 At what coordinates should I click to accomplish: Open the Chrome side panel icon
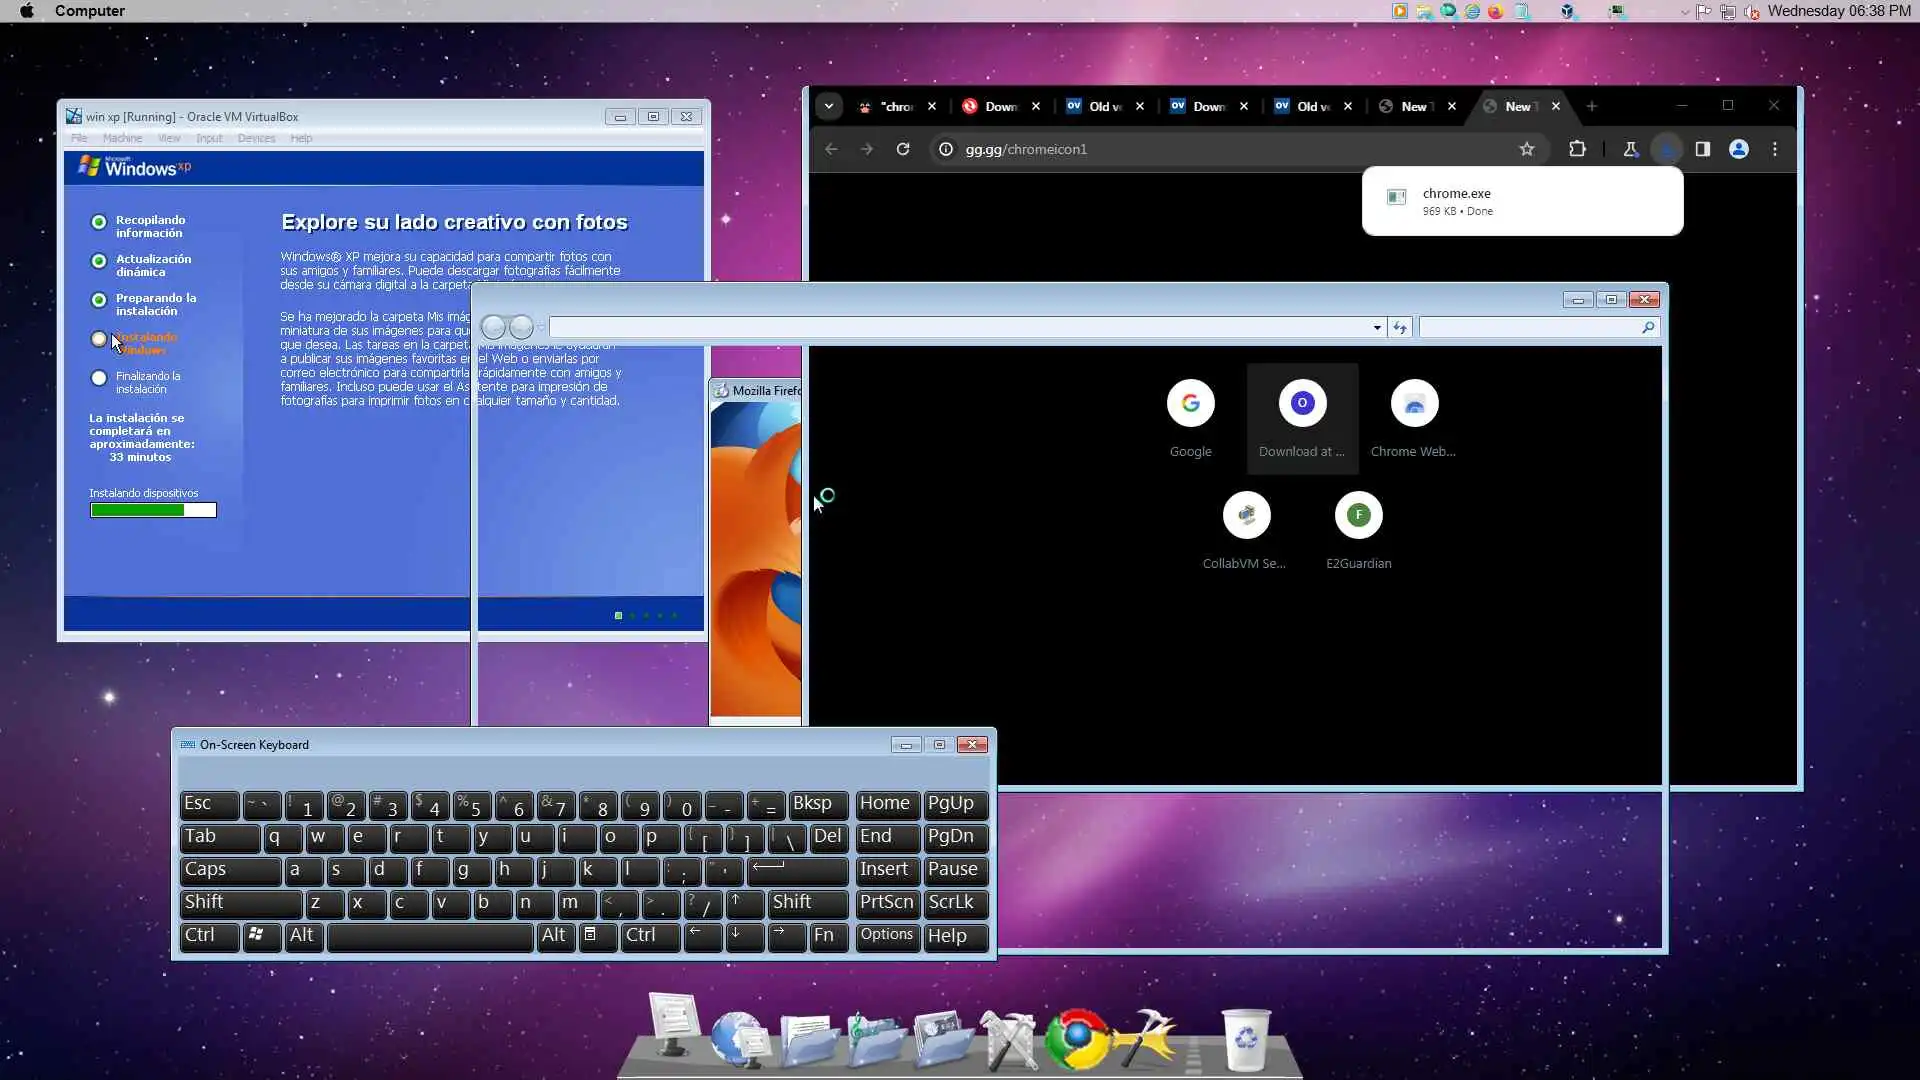tap(1702, 149)
